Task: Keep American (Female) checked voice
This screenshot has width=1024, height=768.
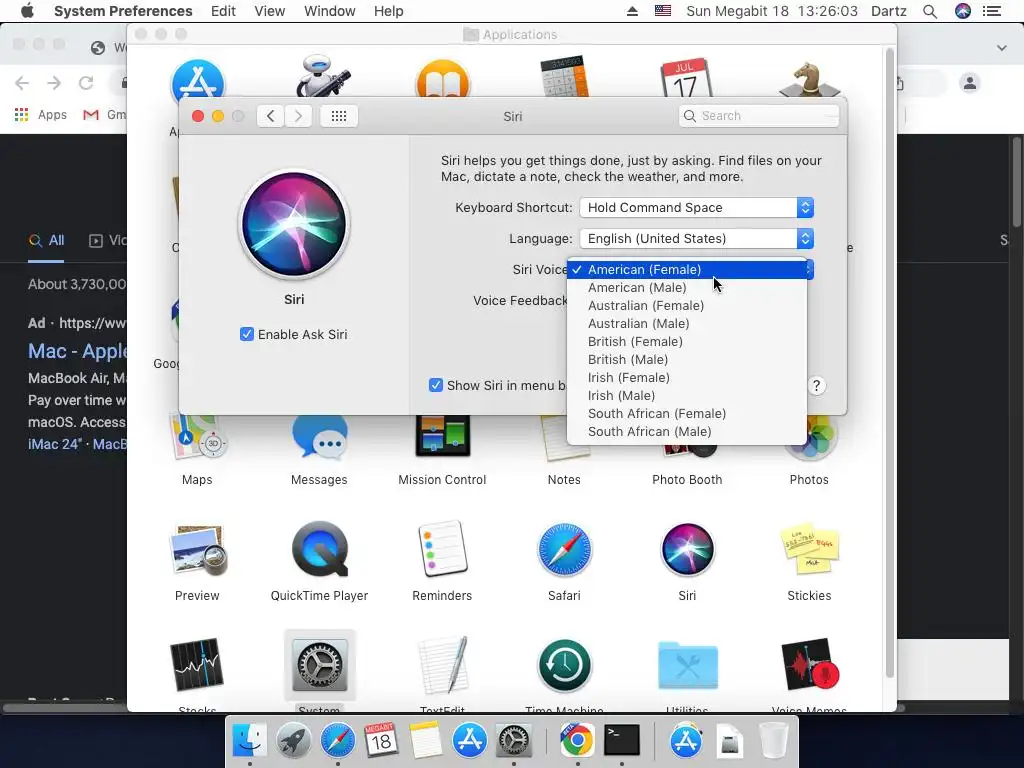Action: 686,270
